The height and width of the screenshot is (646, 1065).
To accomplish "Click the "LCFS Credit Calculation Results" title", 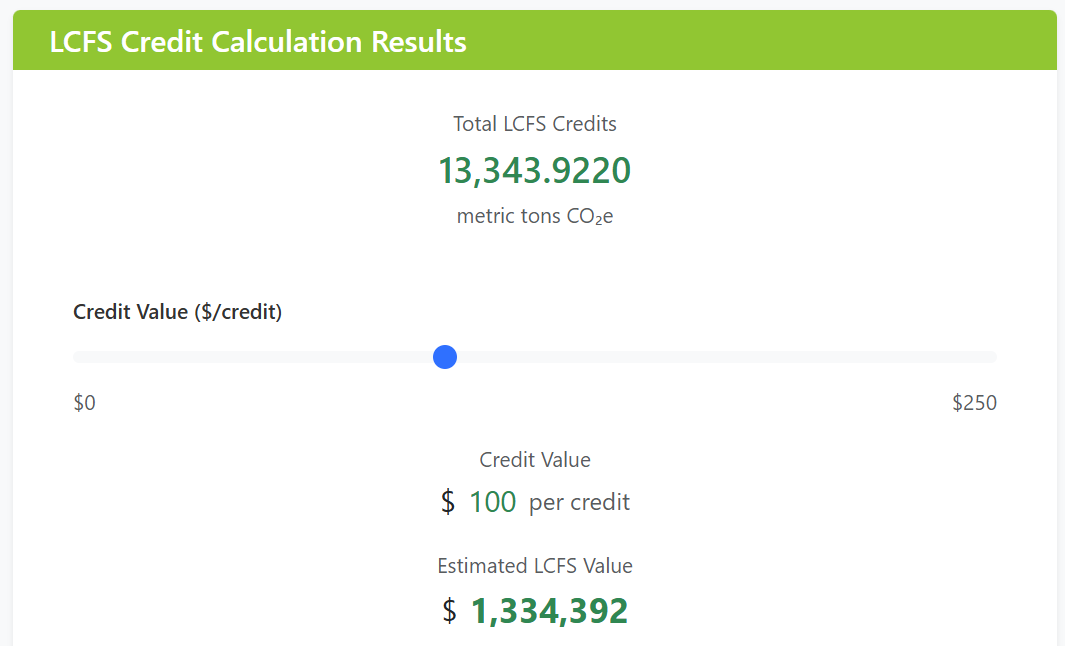I will click(258, 42).
